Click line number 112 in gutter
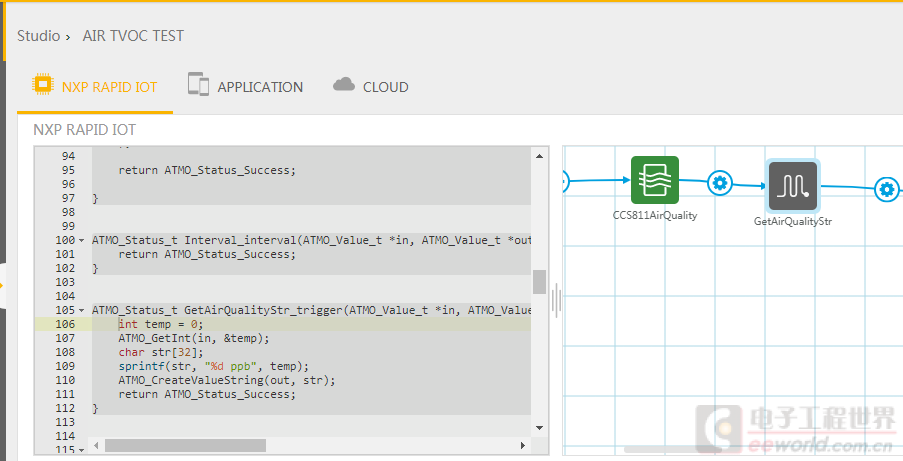This screenshot has height=461, width=903. 65,409
